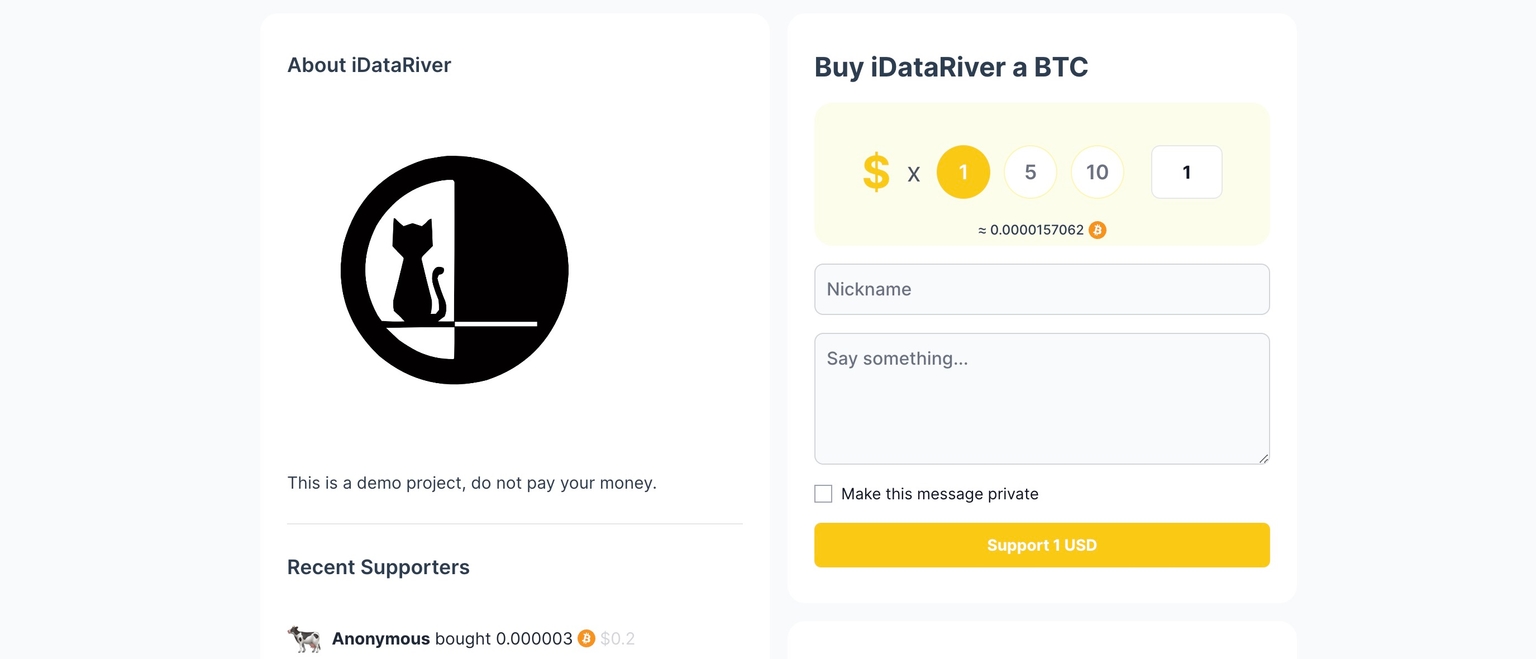1536x659 pixels.
Task: Select the yellow highlighted quantity 1 circle
Action: point(963,171)
